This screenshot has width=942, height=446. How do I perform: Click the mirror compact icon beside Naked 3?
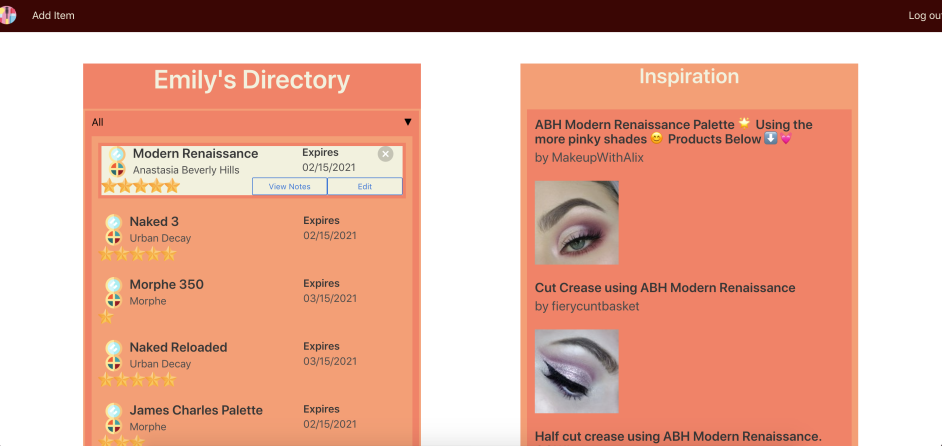114,222
